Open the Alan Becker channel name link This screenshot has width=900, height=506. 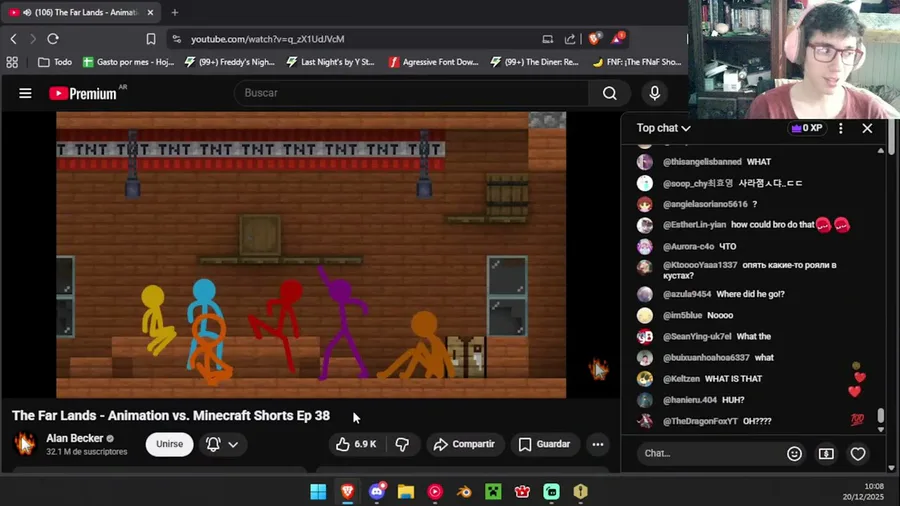(75, 438)
